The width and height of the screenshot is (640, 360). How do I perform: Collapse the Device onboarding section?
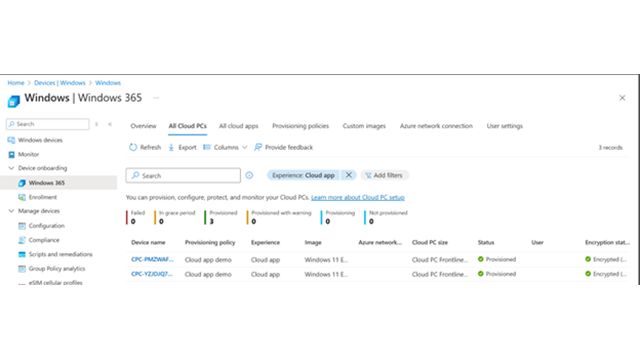[x=11, y=168]
